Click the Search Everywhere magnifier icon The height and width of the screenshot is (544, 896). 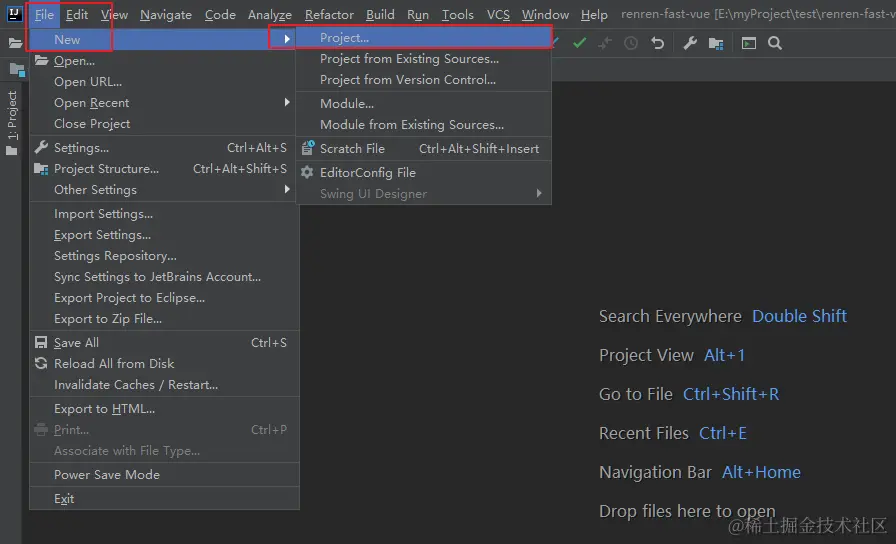(x=775, y=43)
